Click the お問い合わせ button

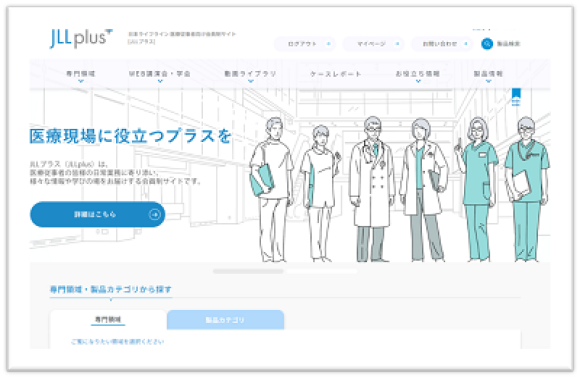click(442, 44)
